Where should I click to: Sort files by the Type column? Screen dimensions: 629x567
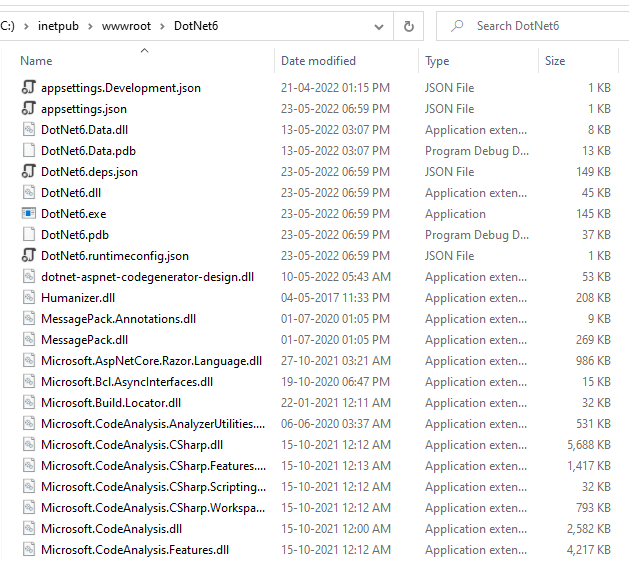pyautogui.click(x=437, y=61)
